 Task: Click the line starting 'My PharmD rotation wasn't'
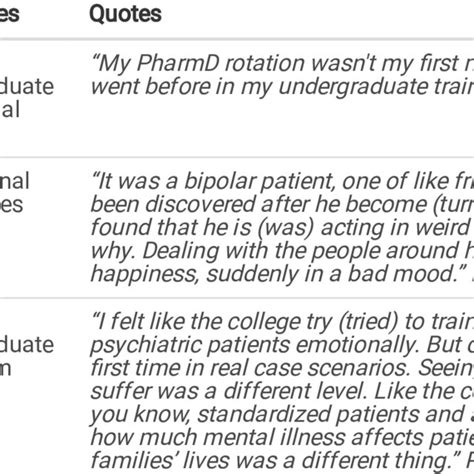click(282, 63)
